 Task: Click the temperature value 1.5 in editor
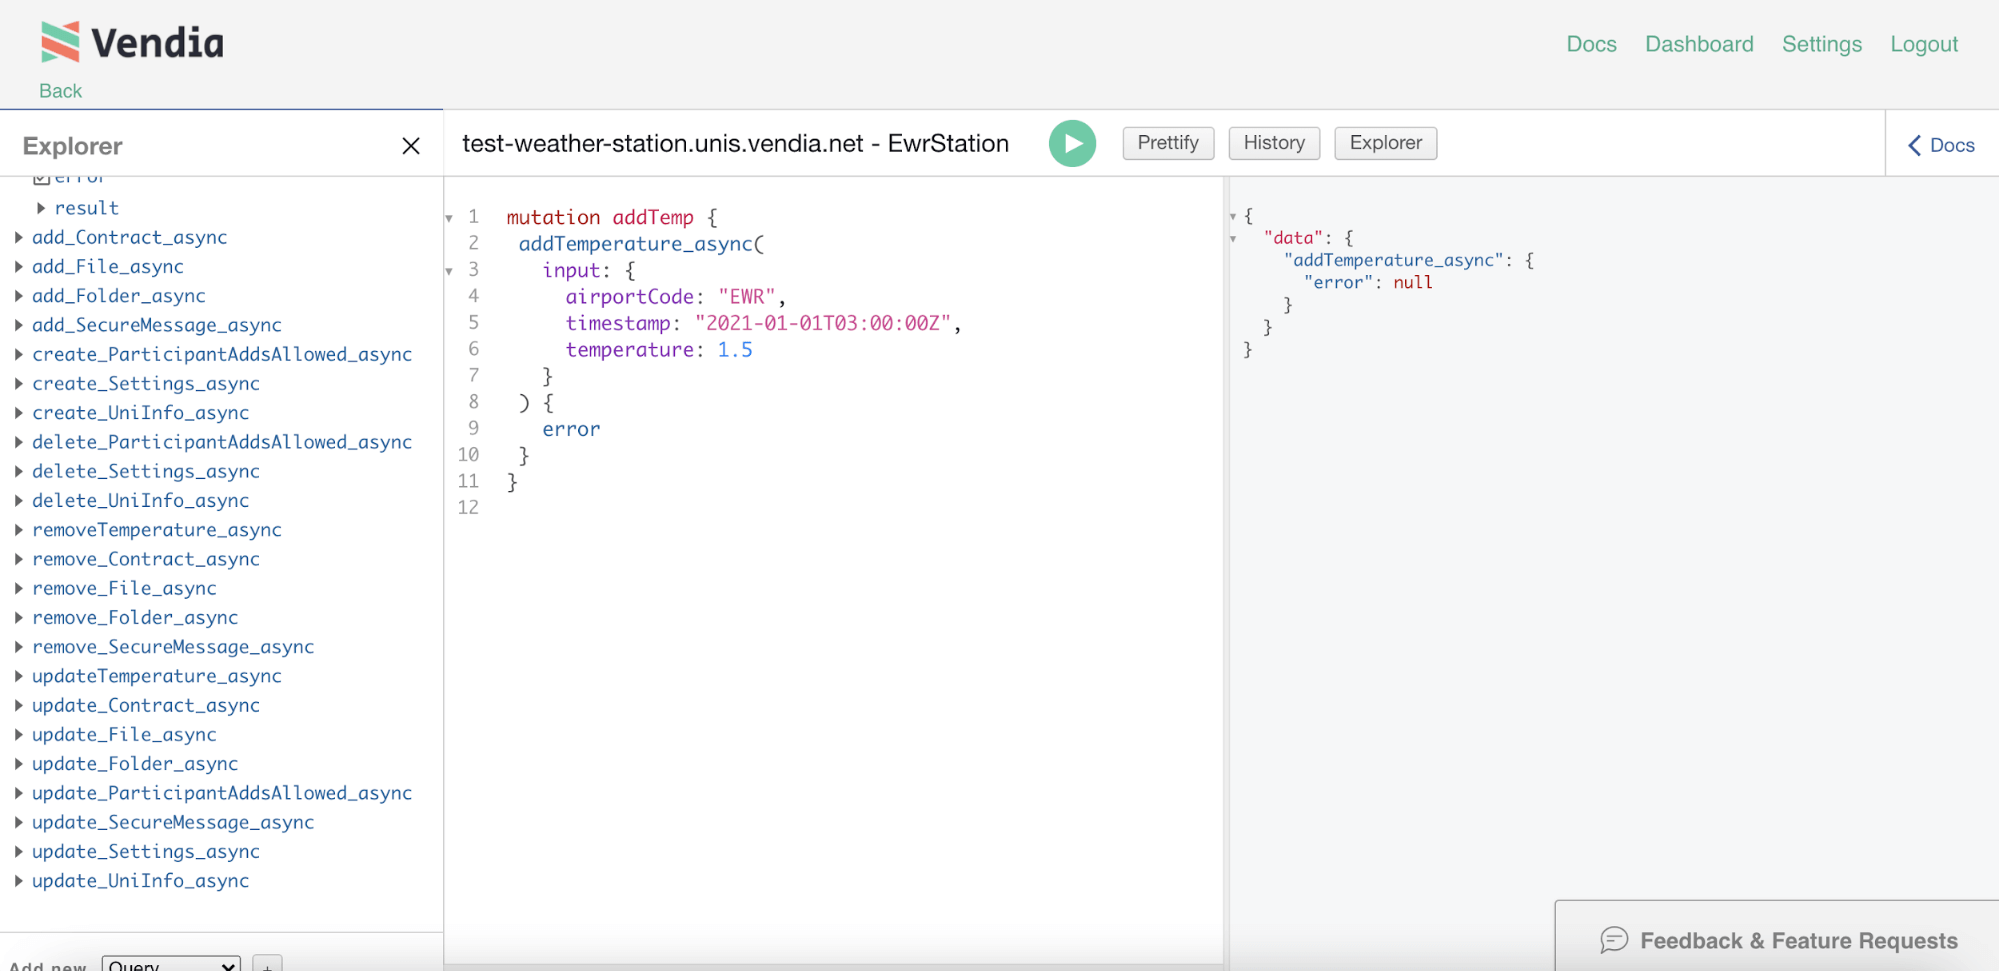735,350
